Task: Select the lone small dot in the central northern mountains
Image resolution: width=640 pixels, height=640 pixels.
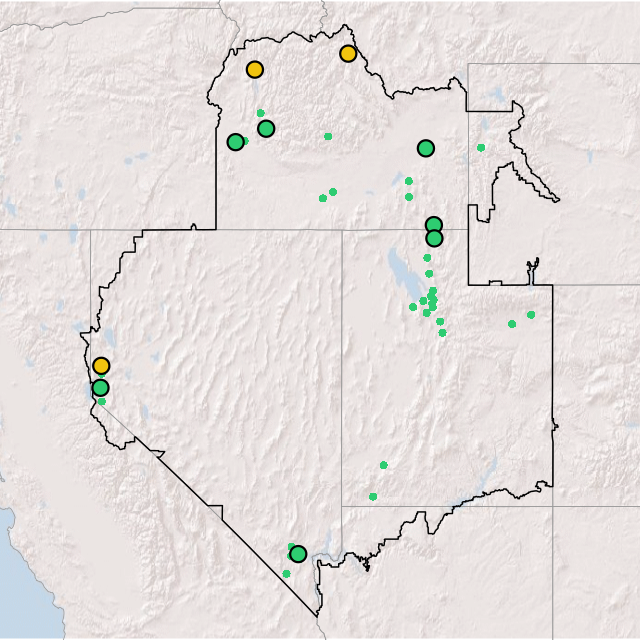Action: [328, 136]
